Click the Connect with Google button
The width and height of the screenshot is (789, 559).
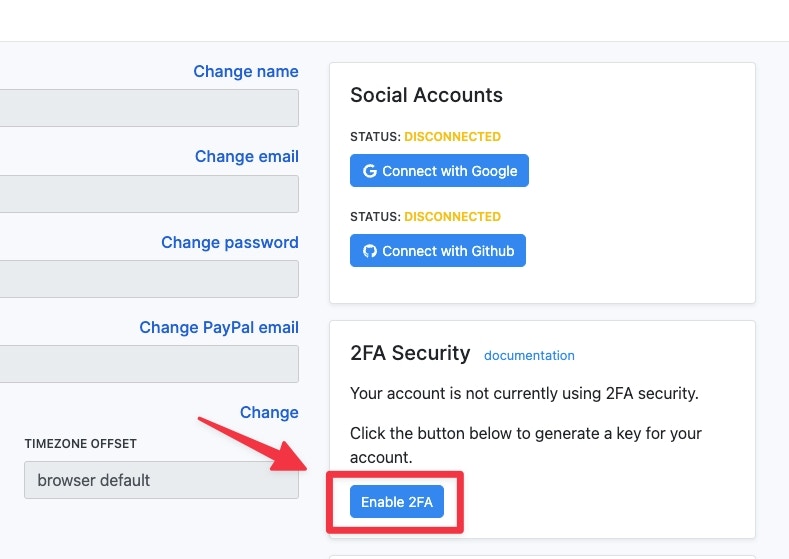(439, 171)
